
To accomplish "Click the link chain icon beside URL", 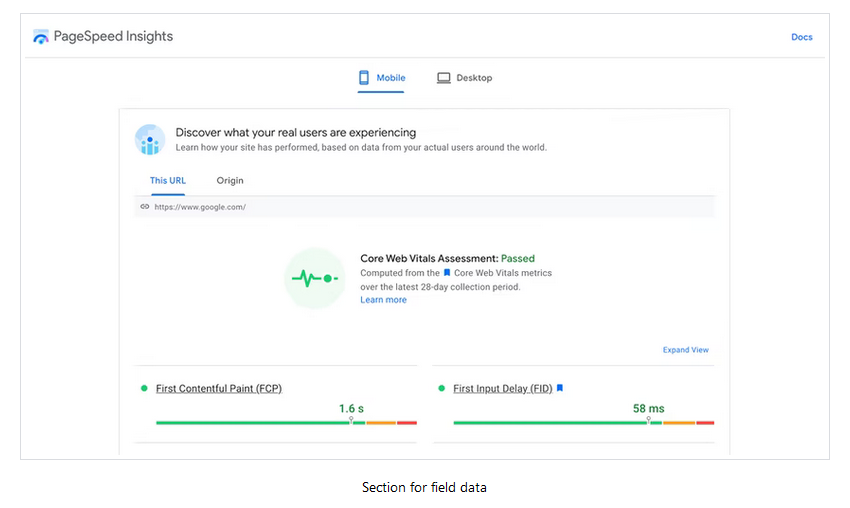I will 145,207.
